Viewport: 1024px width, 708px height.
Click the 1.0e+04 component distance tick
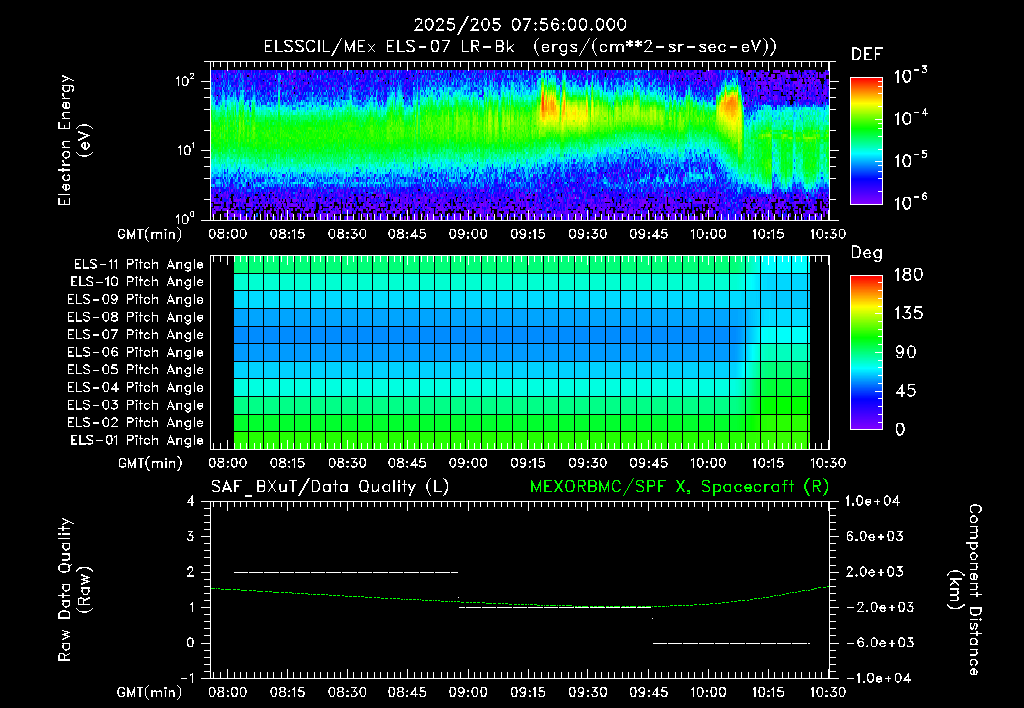pyautogui.click(x=872, y=501)
